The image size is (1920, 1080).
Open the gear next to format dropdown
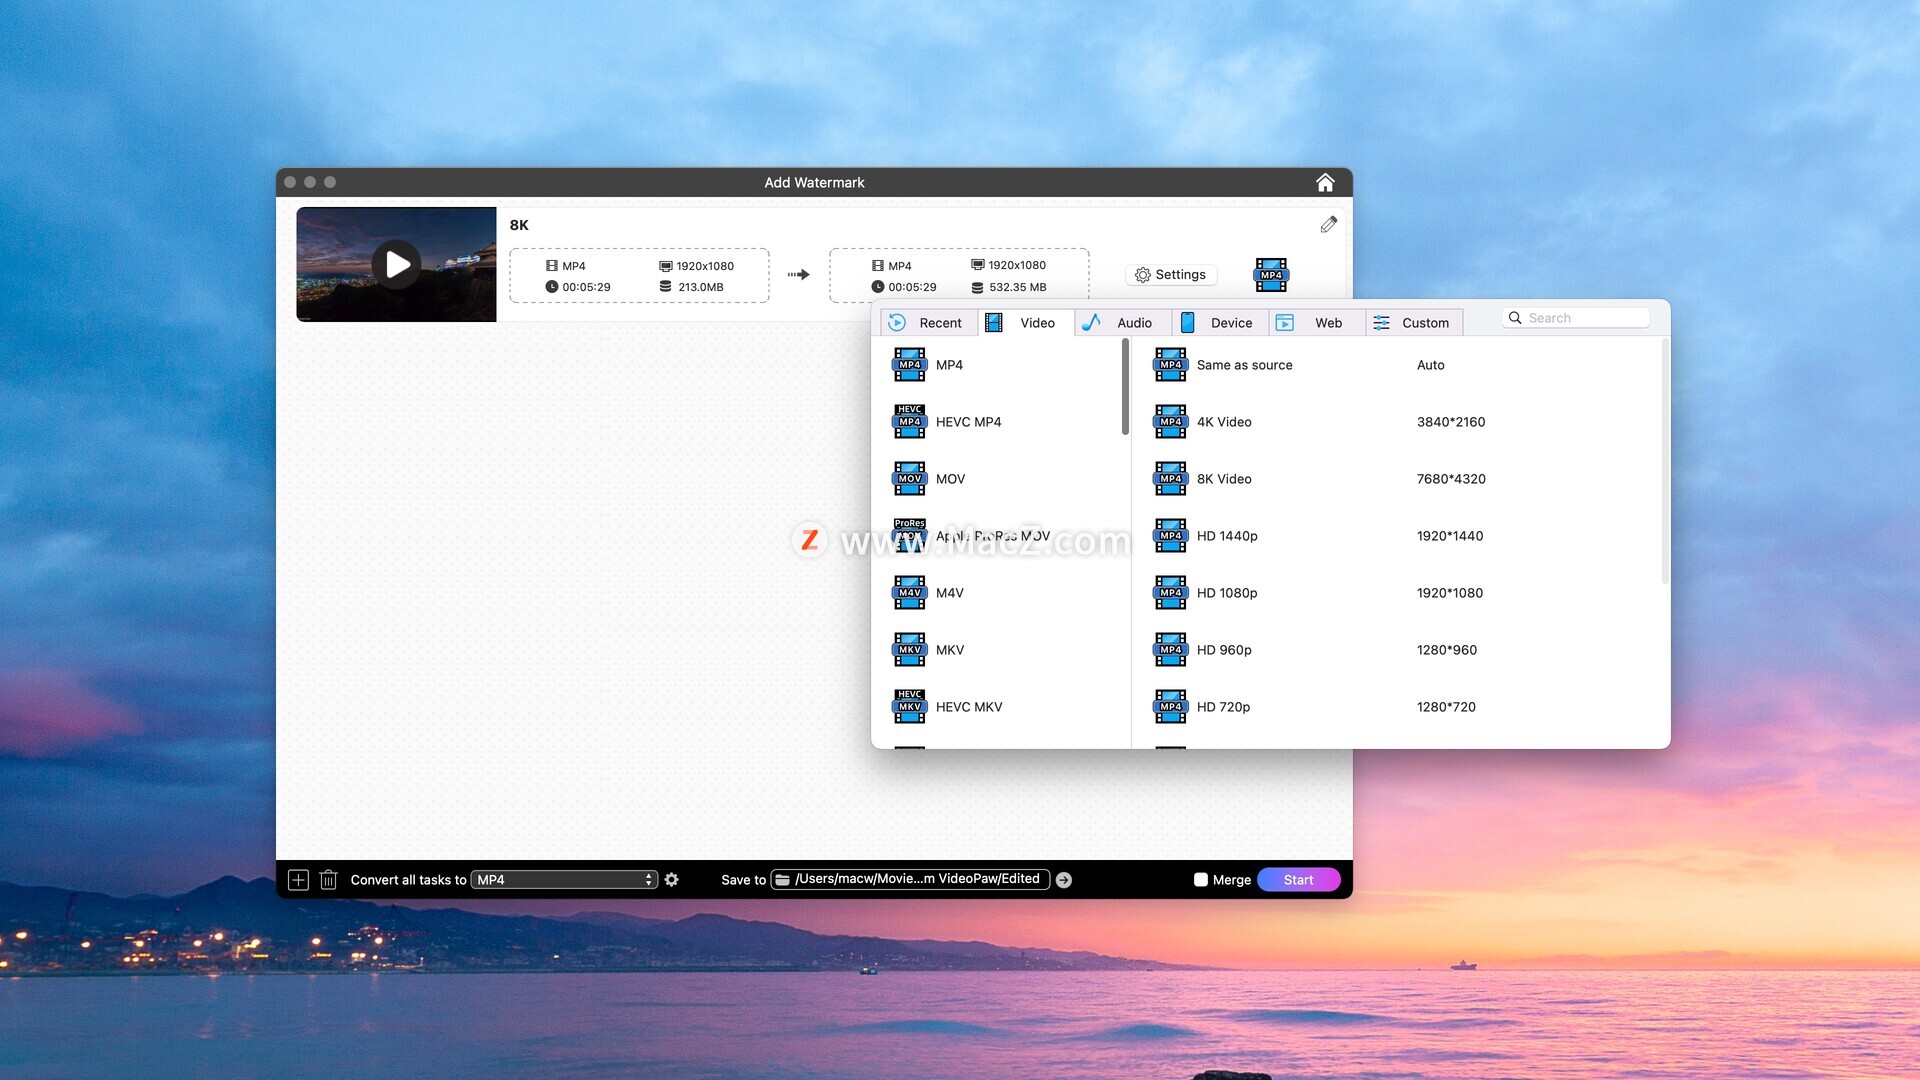click(672, 880)
